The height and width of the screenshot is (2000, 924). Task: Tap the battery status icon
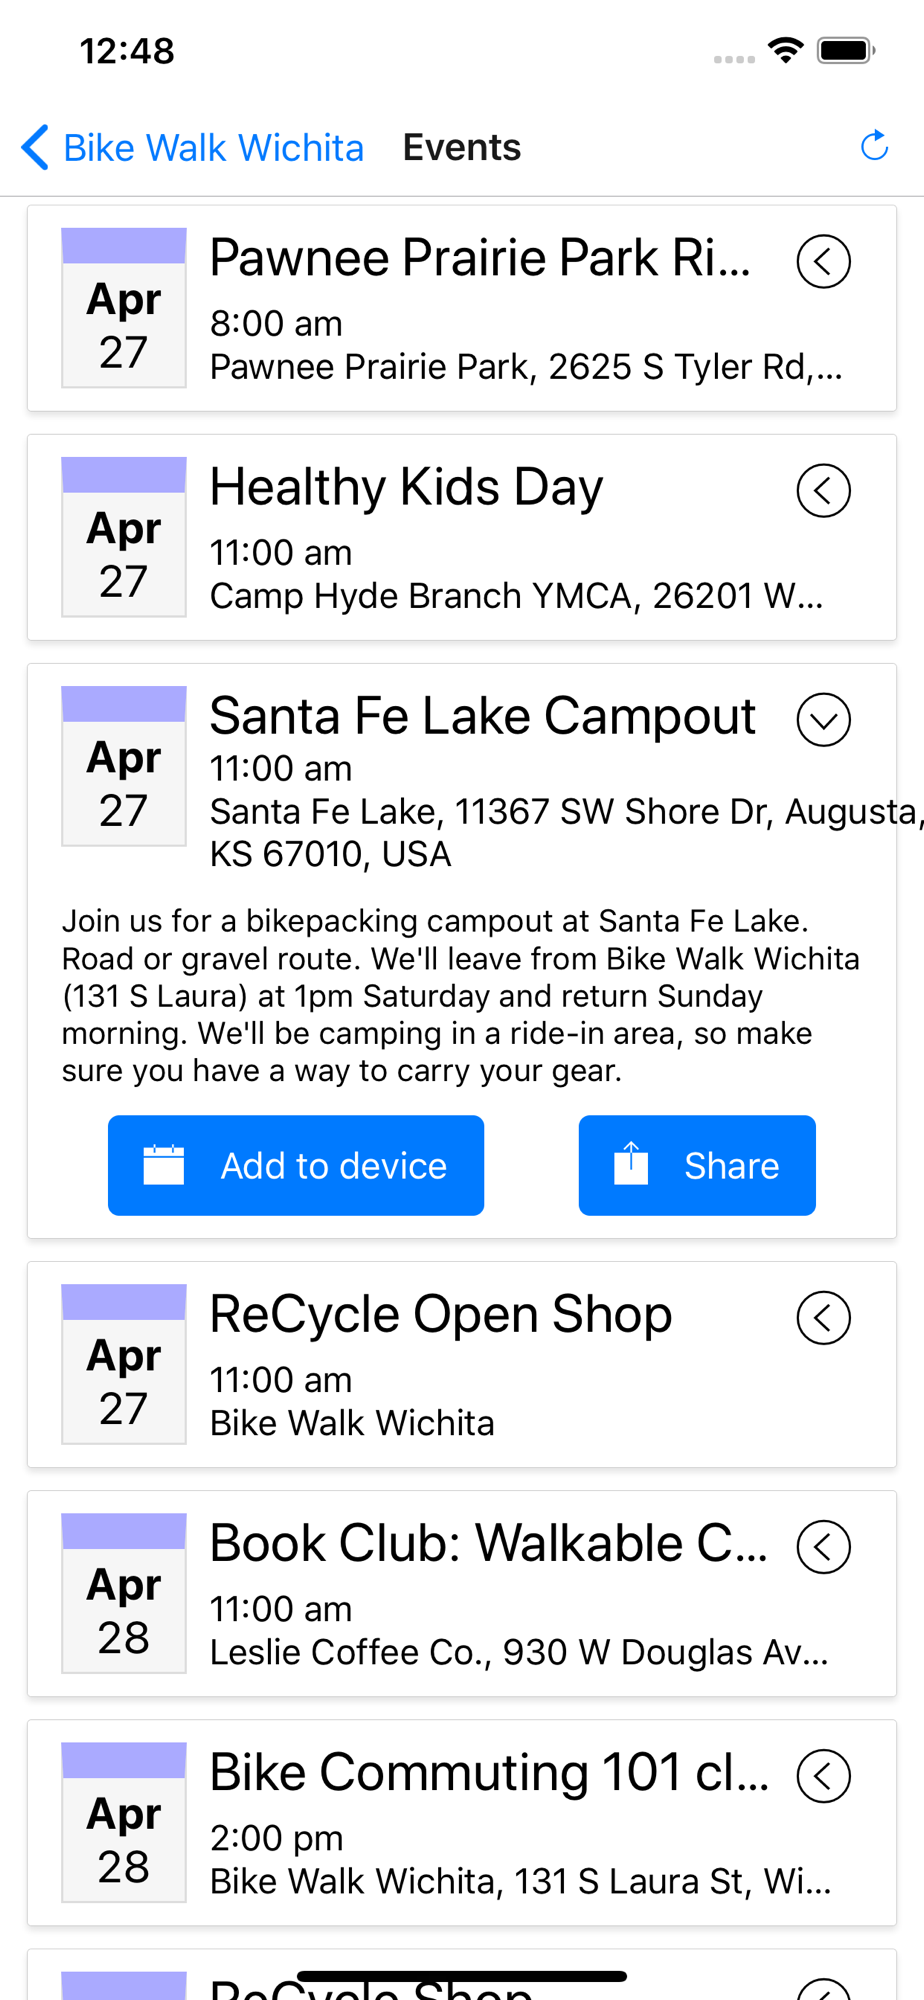point(846,50)
